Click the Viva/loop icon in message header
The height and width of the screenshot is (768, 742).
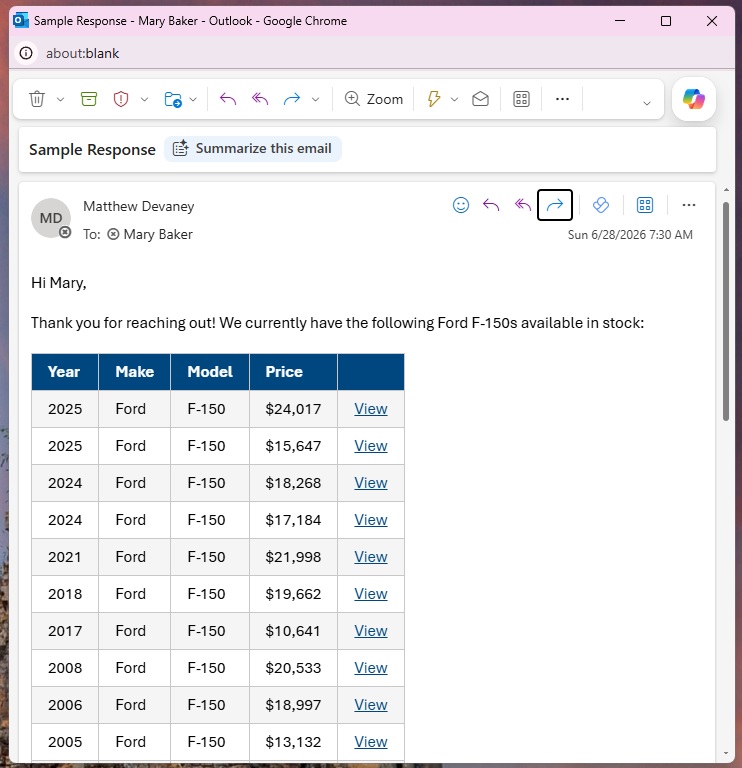pyautogui.click(x=601, y=205)
